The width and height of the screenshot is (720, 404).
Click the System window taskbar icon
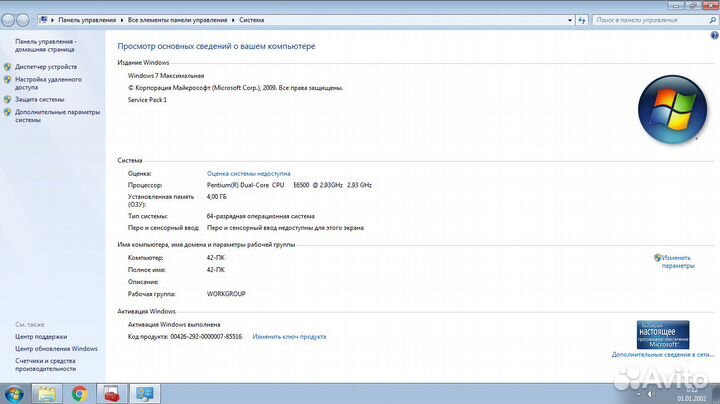(144, 393)
